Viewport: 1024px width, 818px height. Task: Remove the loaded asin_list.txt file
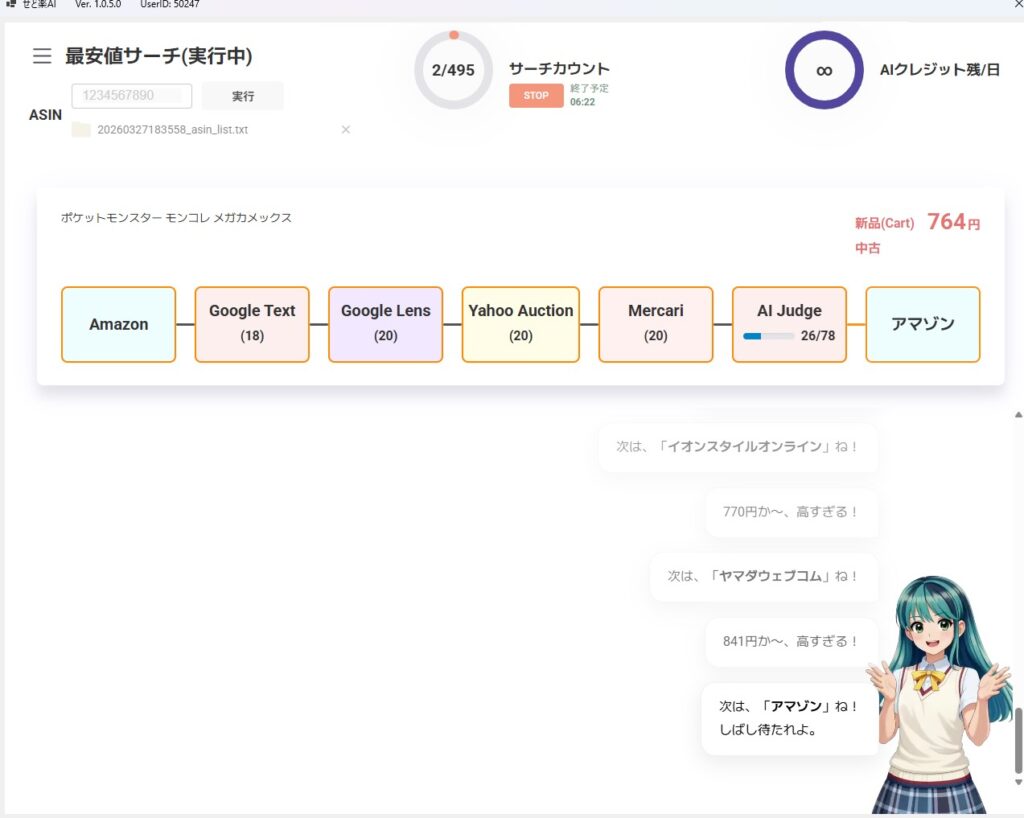click(x=346, y=130)
